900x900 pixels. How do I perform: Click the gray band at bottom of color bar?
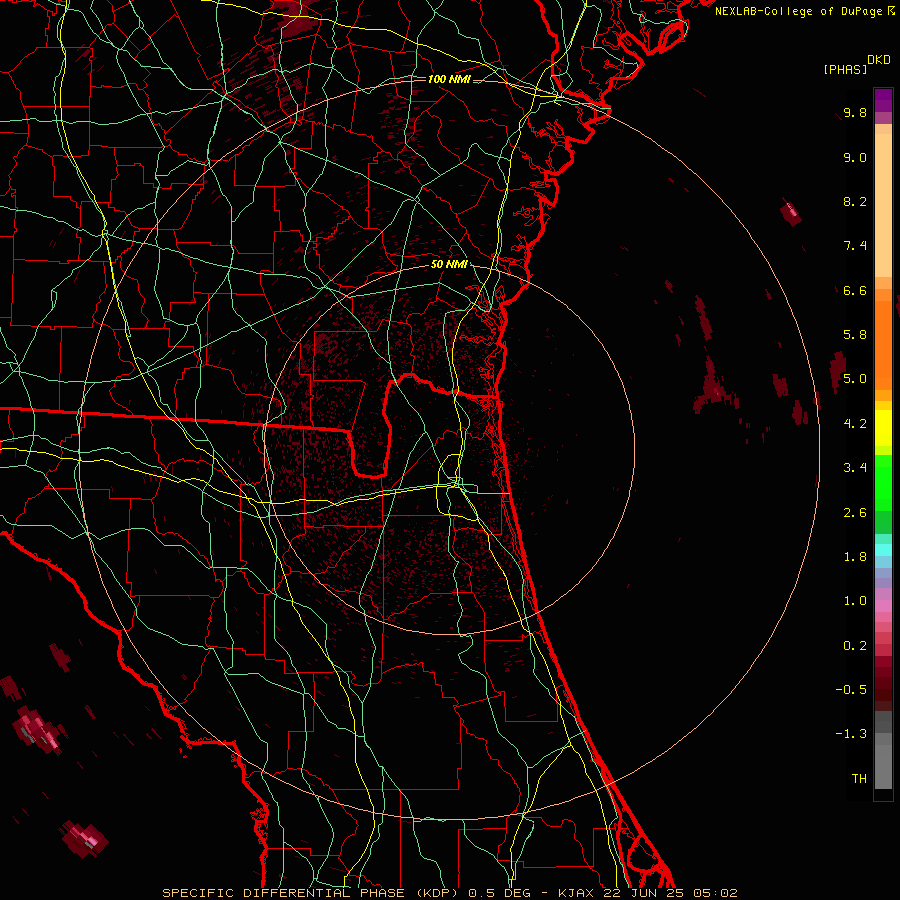(883, 761)
